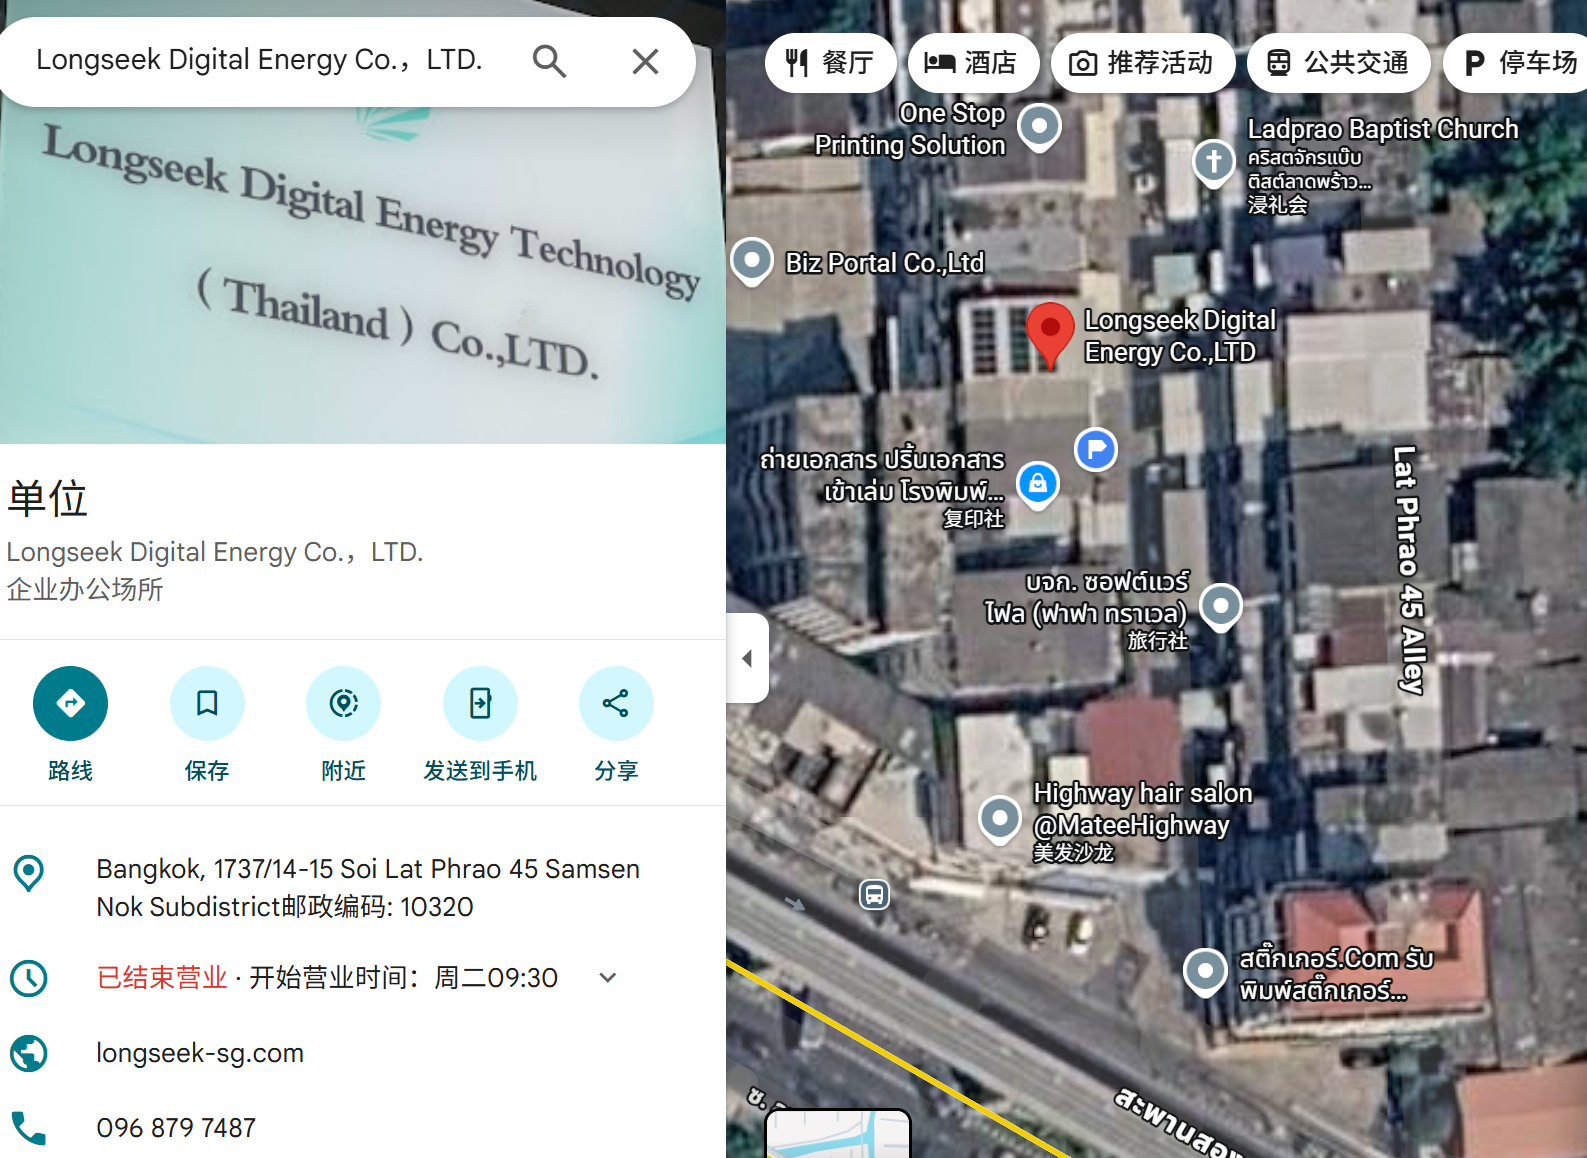The image size is (1587, 1158).
Task: Open the longseek-sg.com website link
Action: coord(200,1053)
